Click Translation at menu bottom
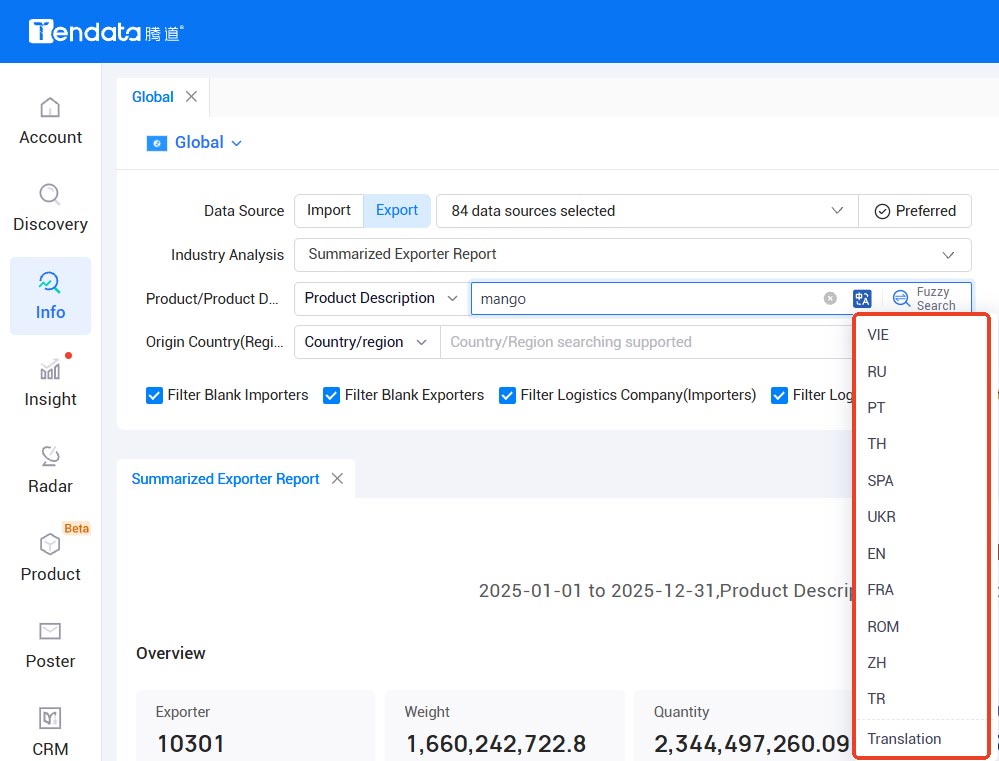This screenshot has width=999, height=761. 904,739
